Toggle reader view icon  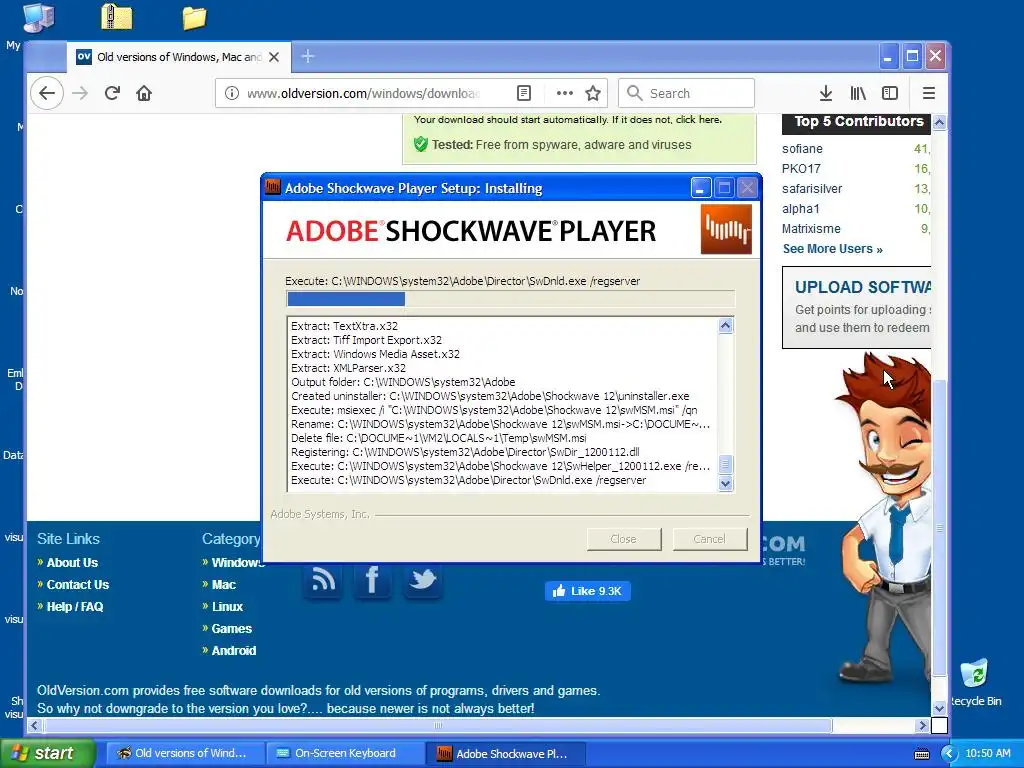click(x=524, y=93)
